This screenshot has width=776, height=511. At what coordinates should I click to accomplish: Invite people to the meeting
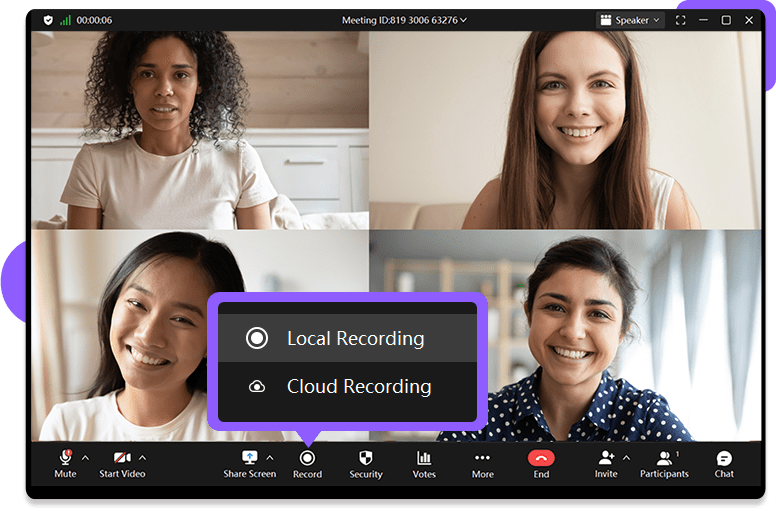(606, 464)
